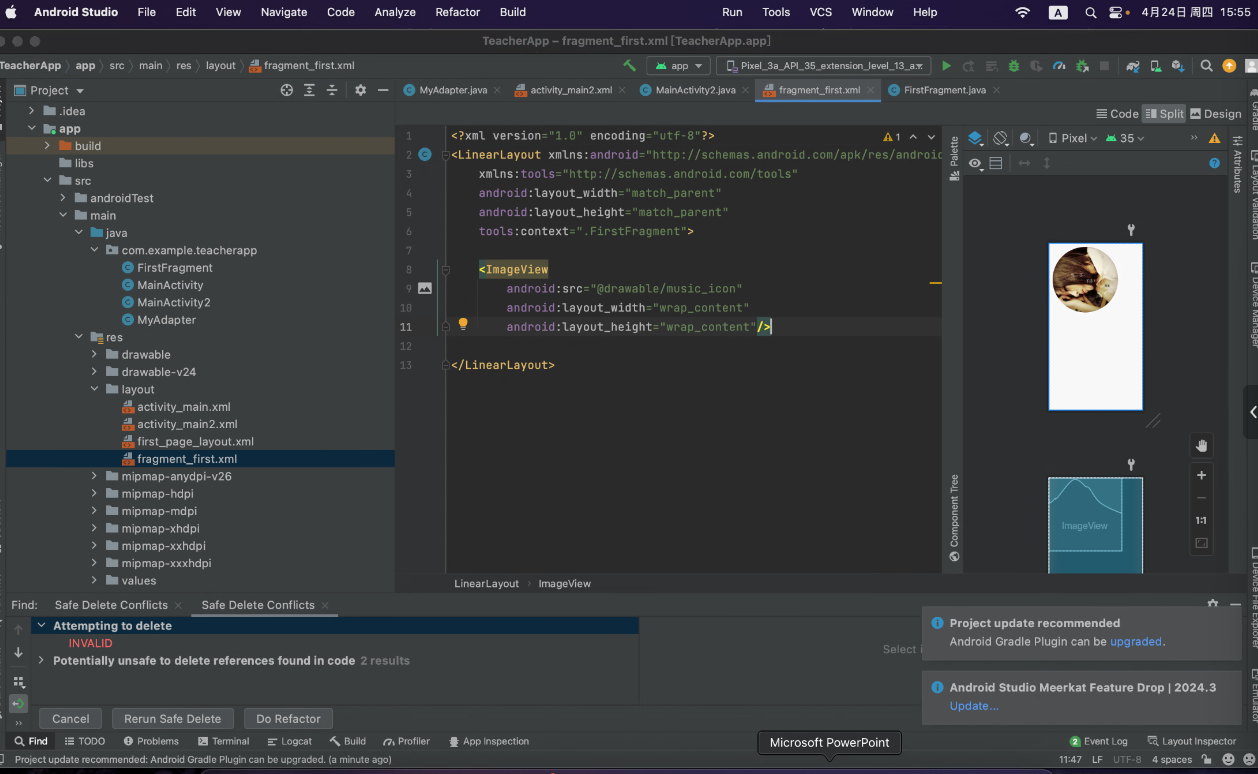Open the profiler gauge icon in the toolbar
This screenshot has width=1258, height=774.
[1059, 66]
